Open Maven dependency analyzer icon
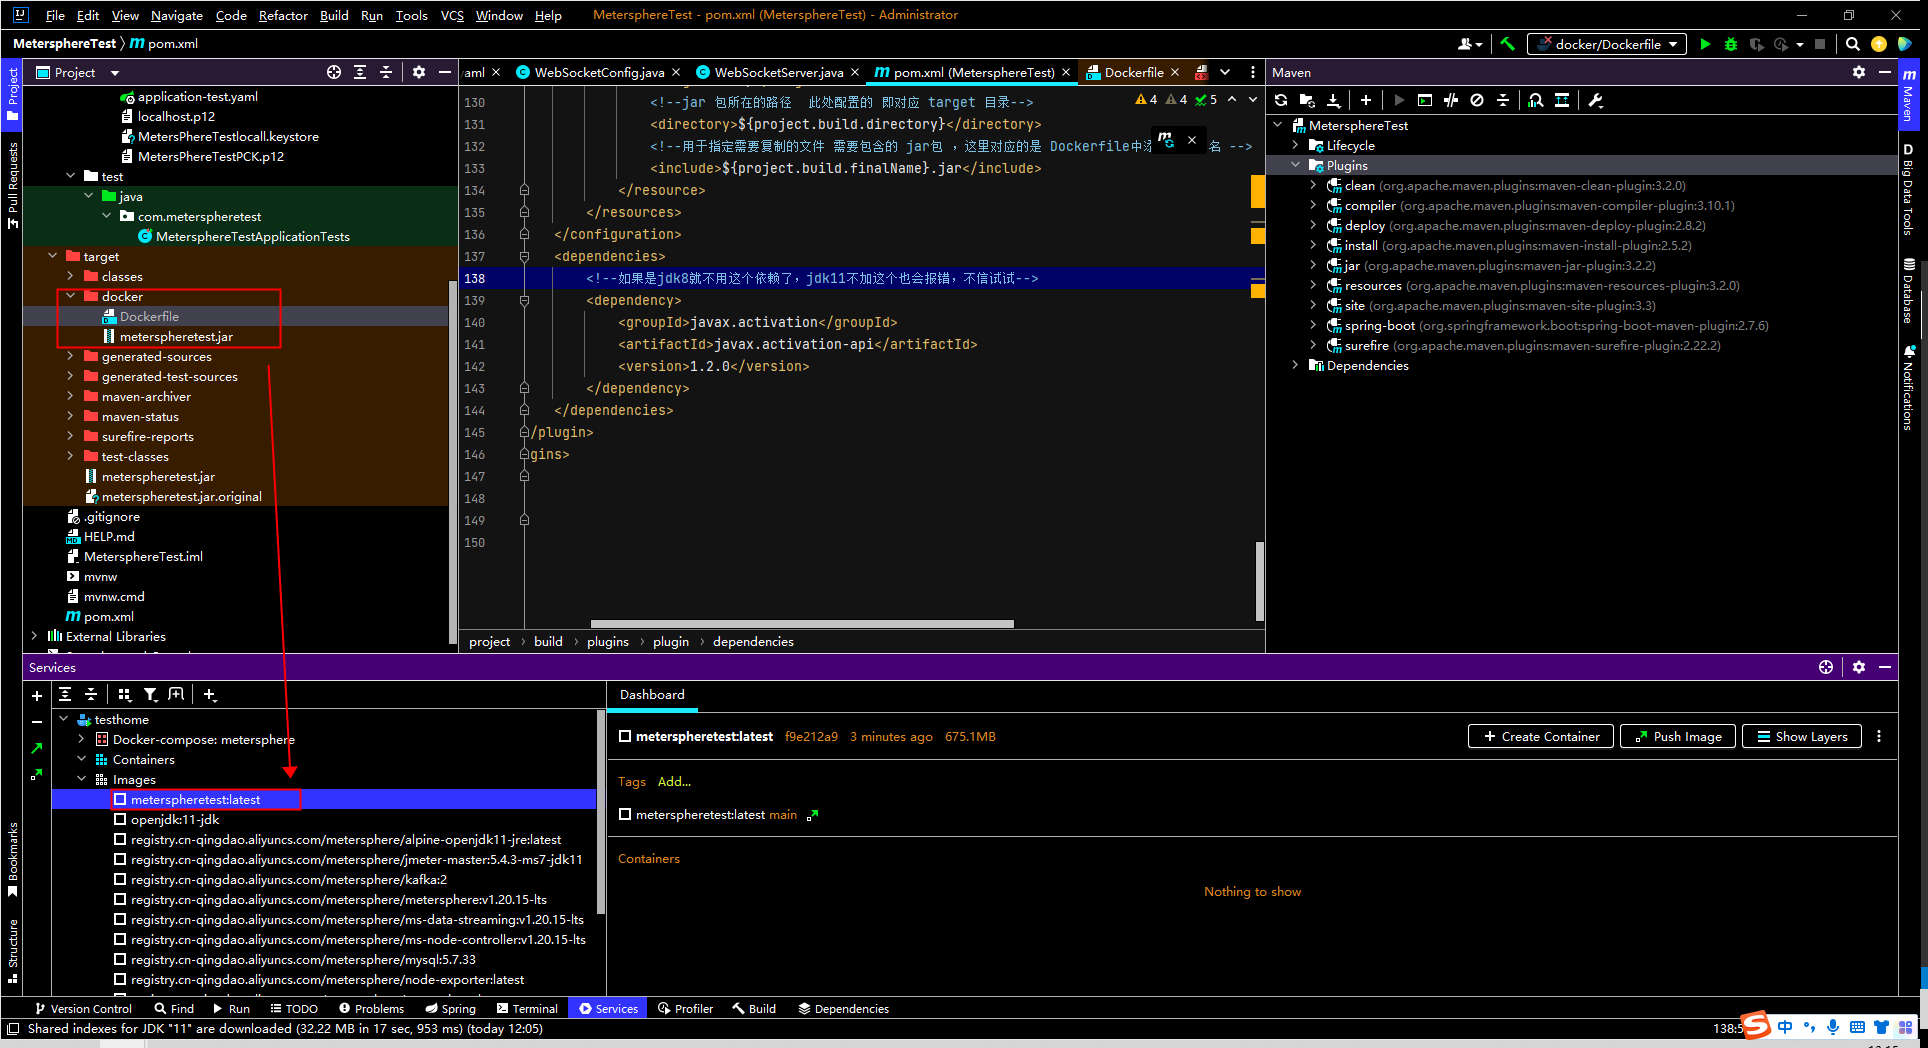1928x1048 pixels. [1536, 100]
